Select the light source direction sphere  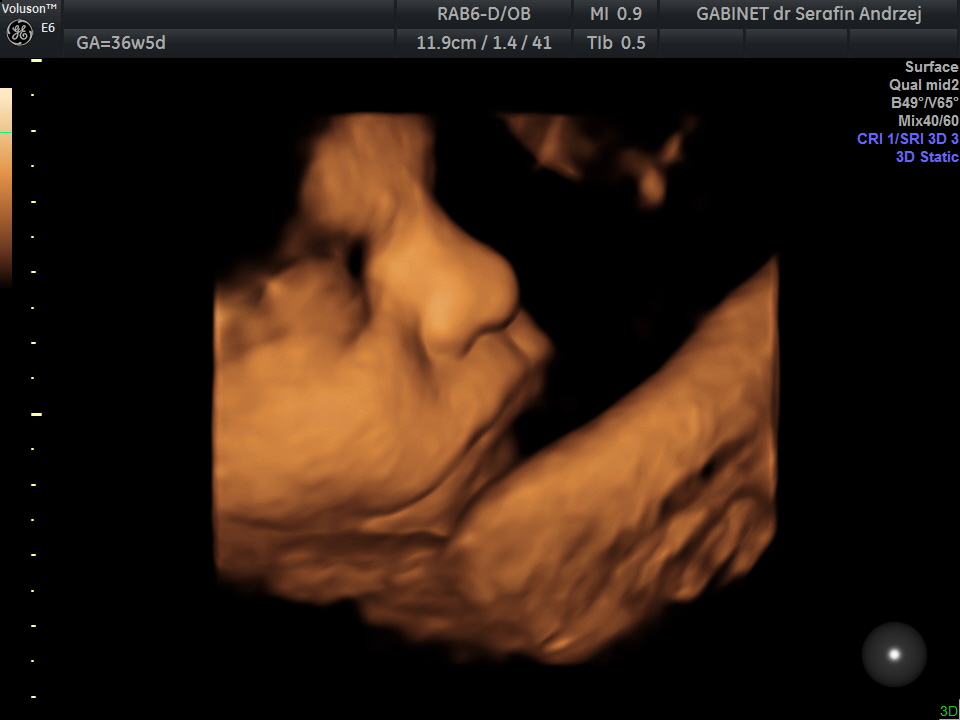pos(894,654)
